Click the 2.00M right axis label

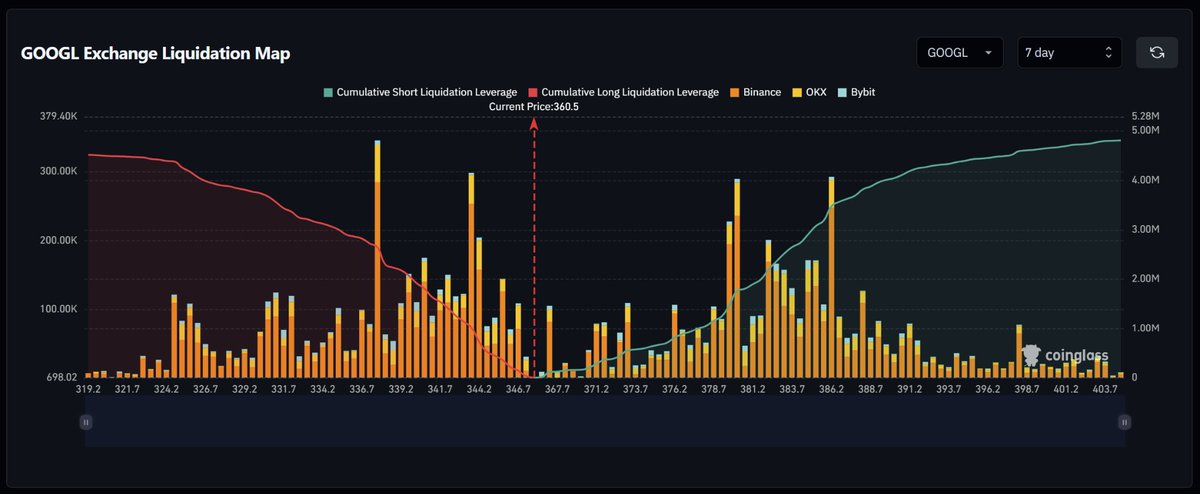point(1144,278)
